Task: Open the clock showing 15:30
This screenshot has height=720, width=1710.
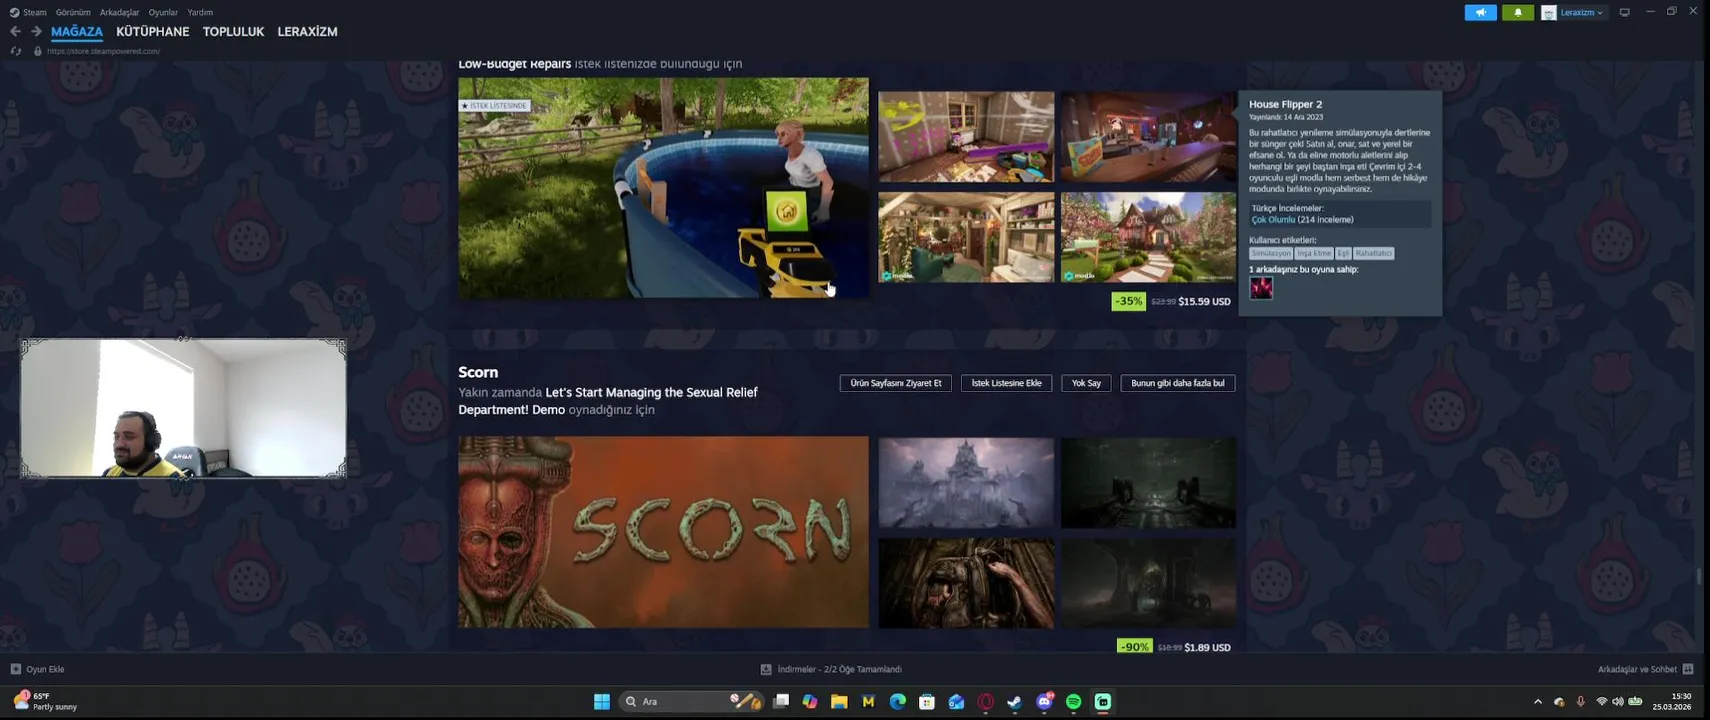Action: coord(1674,702)
